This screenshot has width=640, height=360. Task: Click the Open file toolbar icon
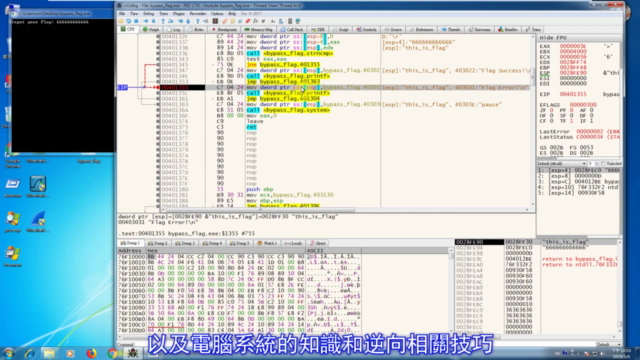[x=120, y=21]
